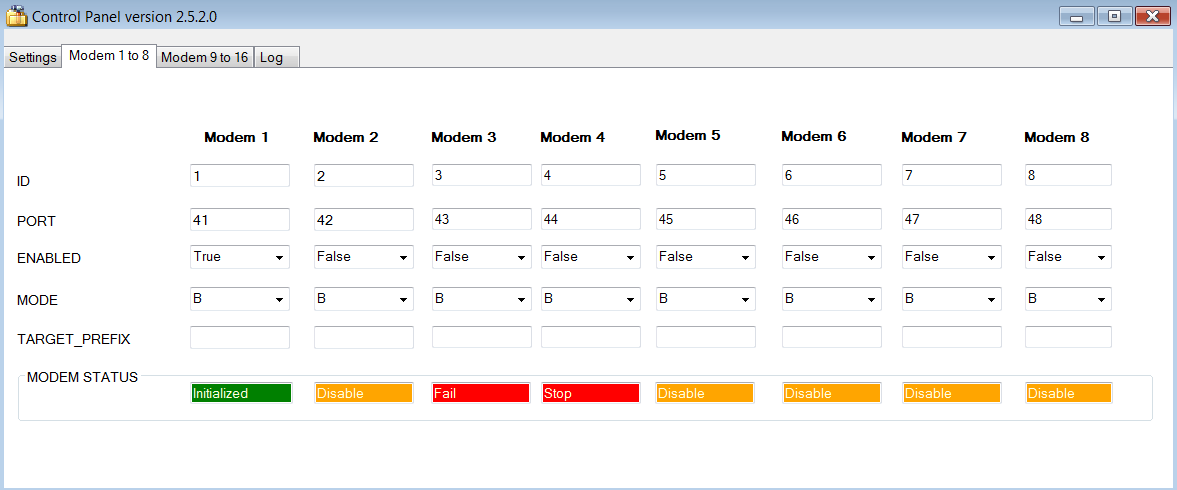This screenshot has height=490, width=1177.
Task: Focus the Modem 6 TARGET_PREFIX field
Action: click(831, 337)
